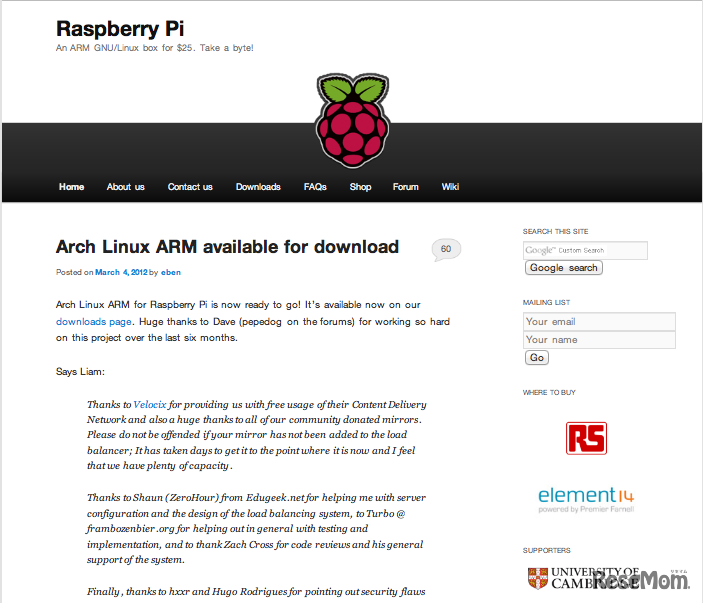
Task: Open the RS Components retailer logo
Action: point(586,438)
